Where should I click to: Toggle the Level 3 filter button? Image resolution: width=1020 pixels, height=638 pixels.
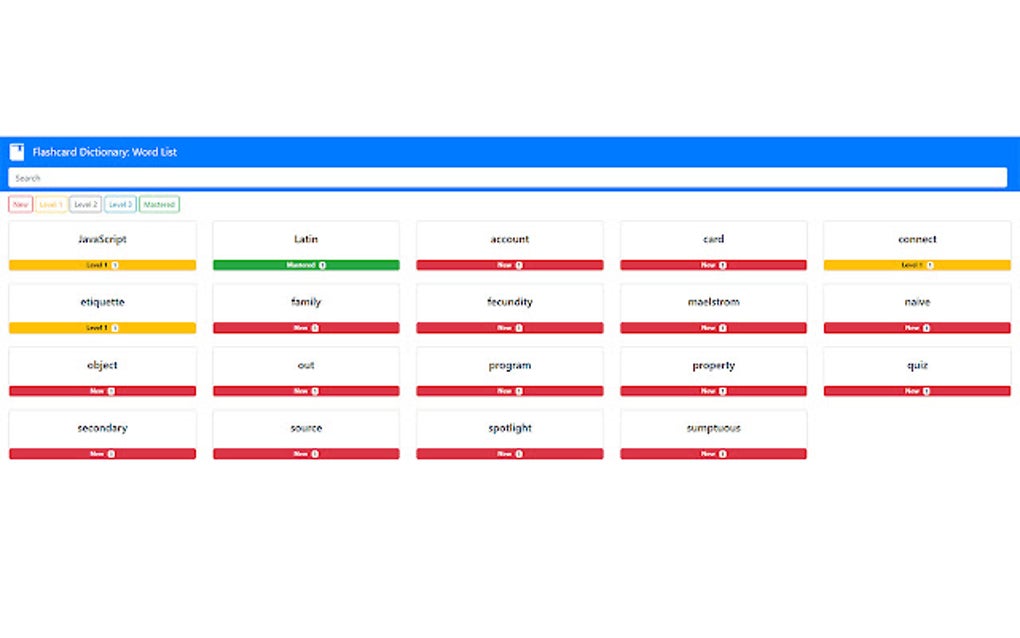coord(120,204)
